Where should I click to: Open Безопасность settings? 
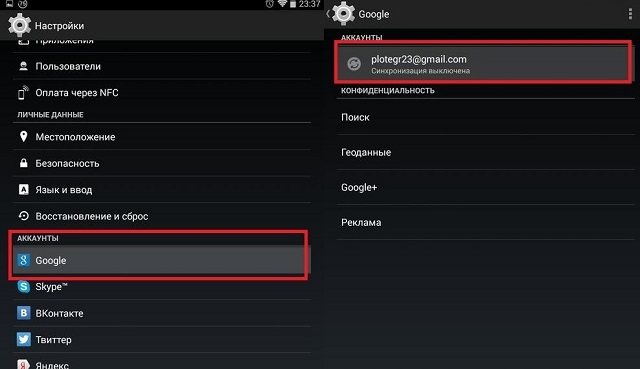tap(162, 163)
